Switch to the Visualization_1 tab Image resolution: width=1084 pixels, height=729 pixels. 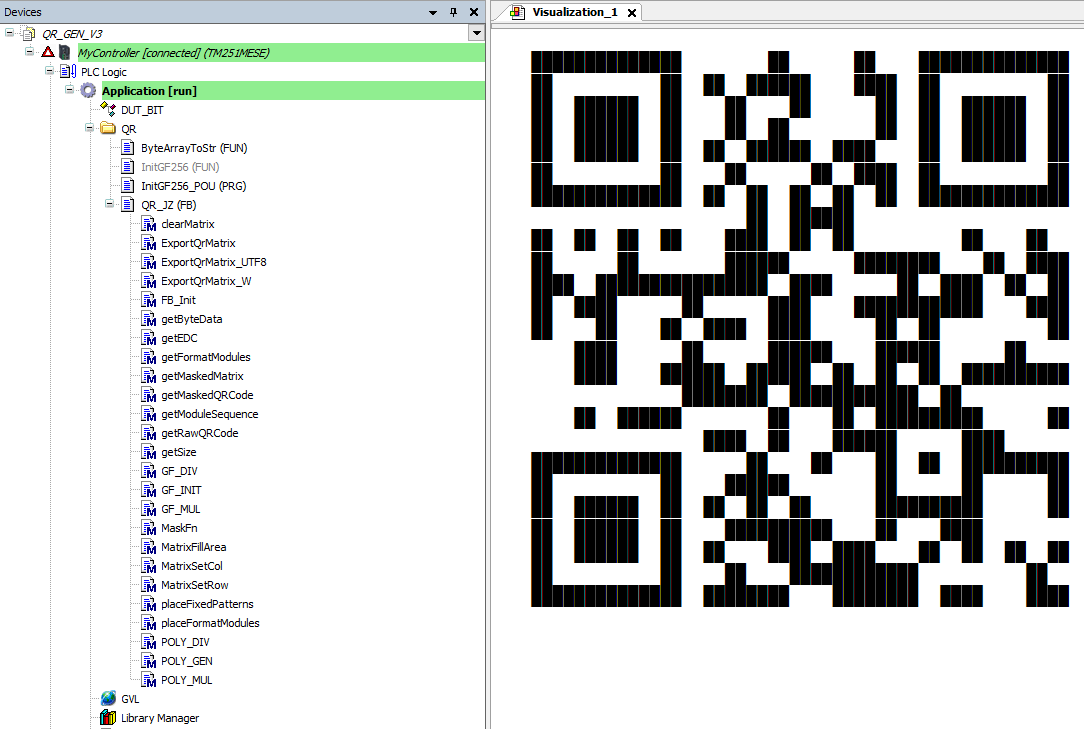pos(574,12)
